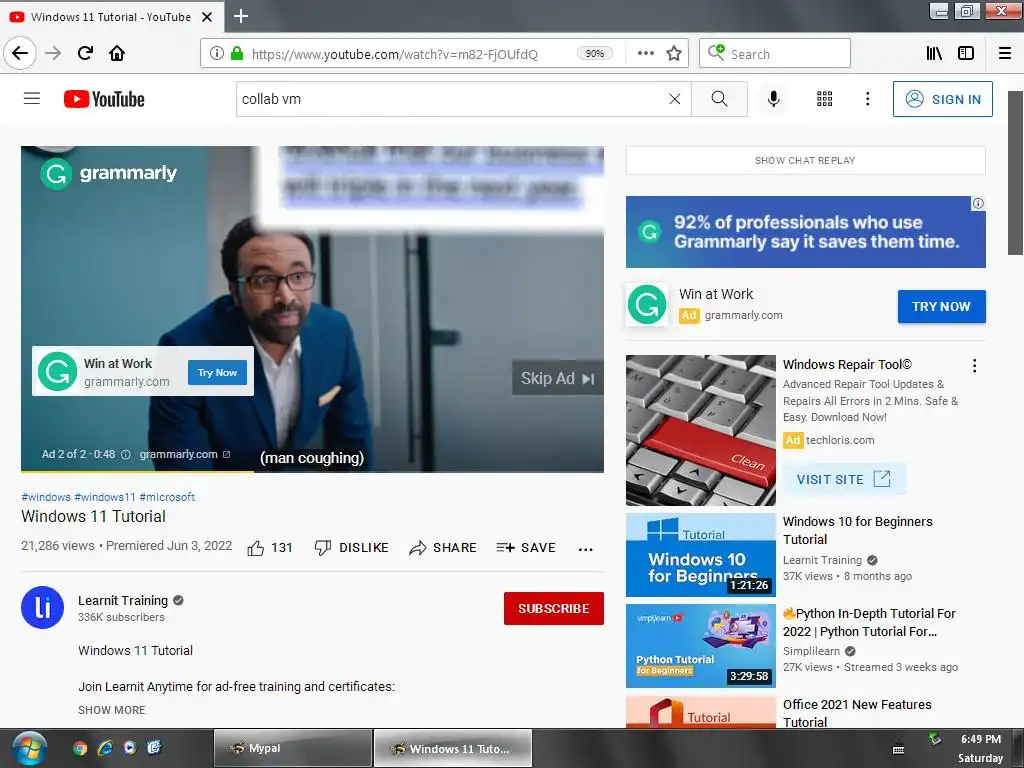Image resolution: width=1024 pixels, height=768 pixels.
Task: Click the green padlock security icon
Action: (237, 54)
